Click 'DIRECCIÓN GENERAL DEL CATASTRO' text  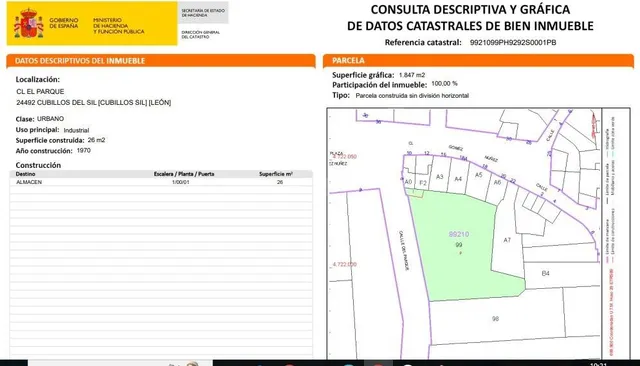[x=200, y=34]
